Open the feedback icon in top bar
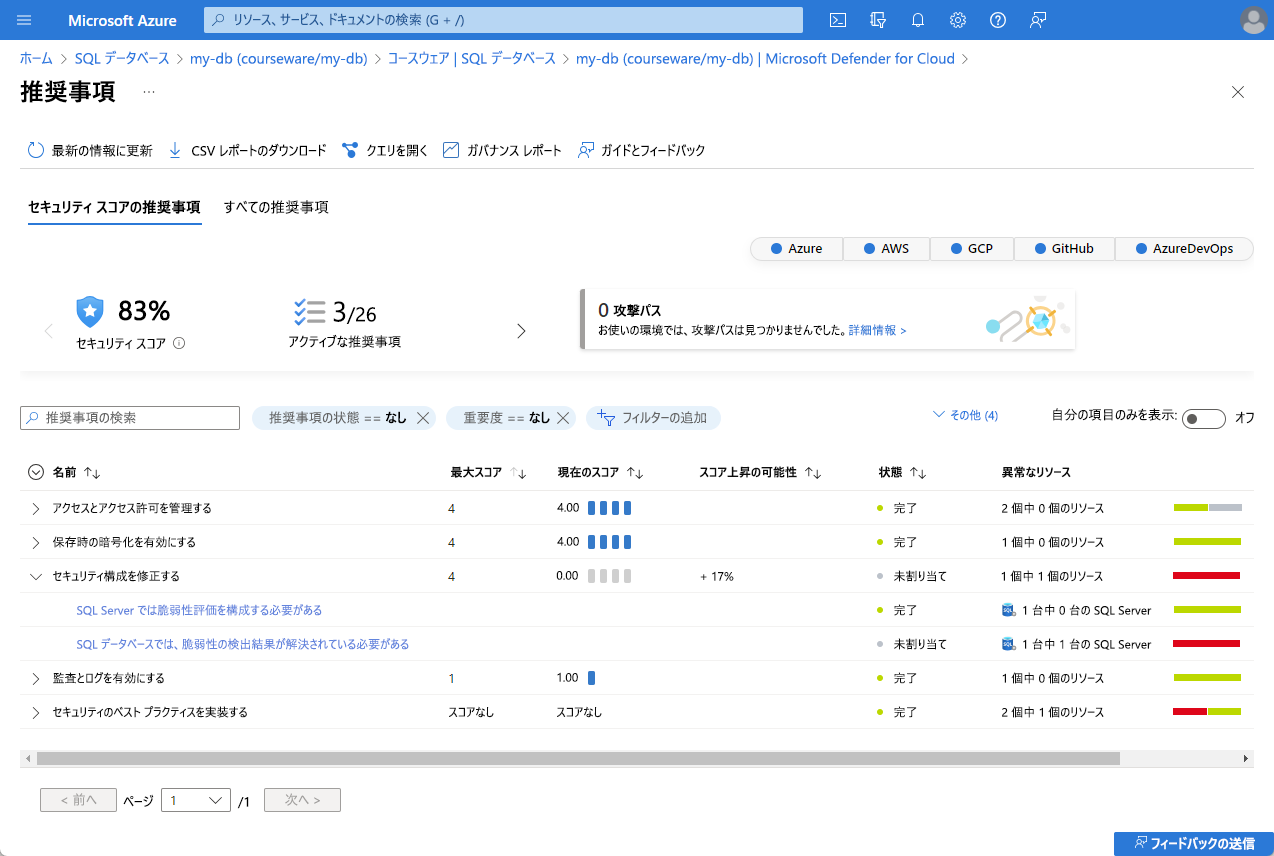This screenshot has width=1274, height=856. (1038, 20)
